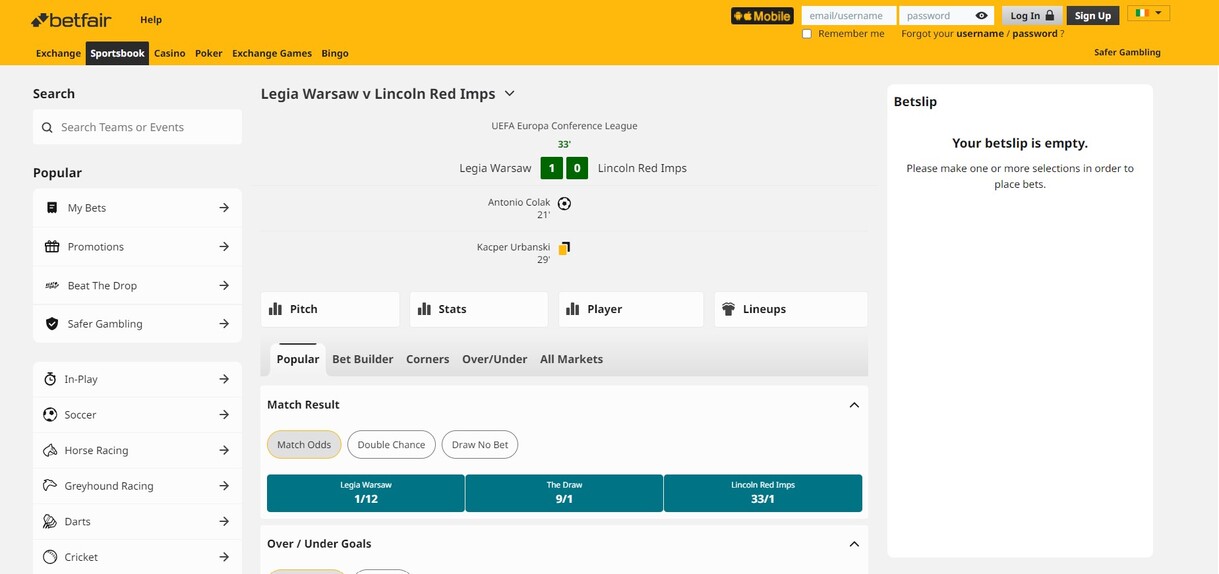Tick the Remember me checkbox

[807, 34]
